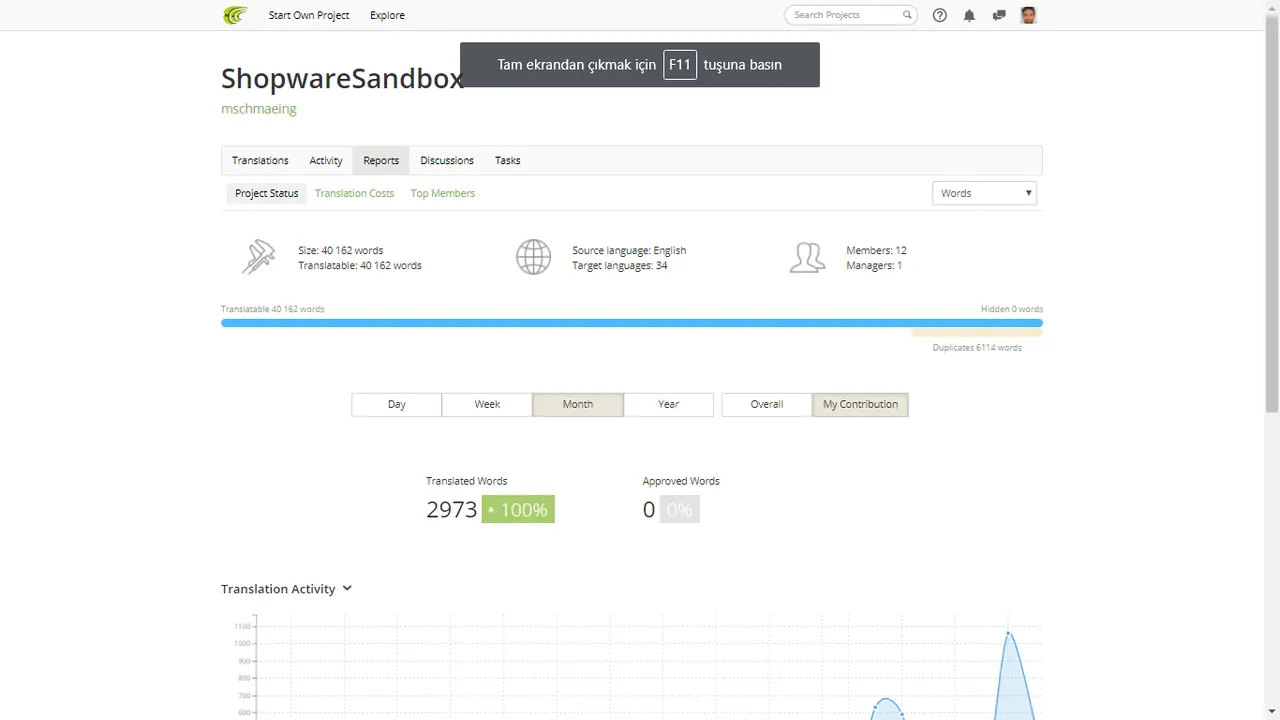The image size is (1280, 720).
Task: Open the Words unit dropdown
Action: 984,193
